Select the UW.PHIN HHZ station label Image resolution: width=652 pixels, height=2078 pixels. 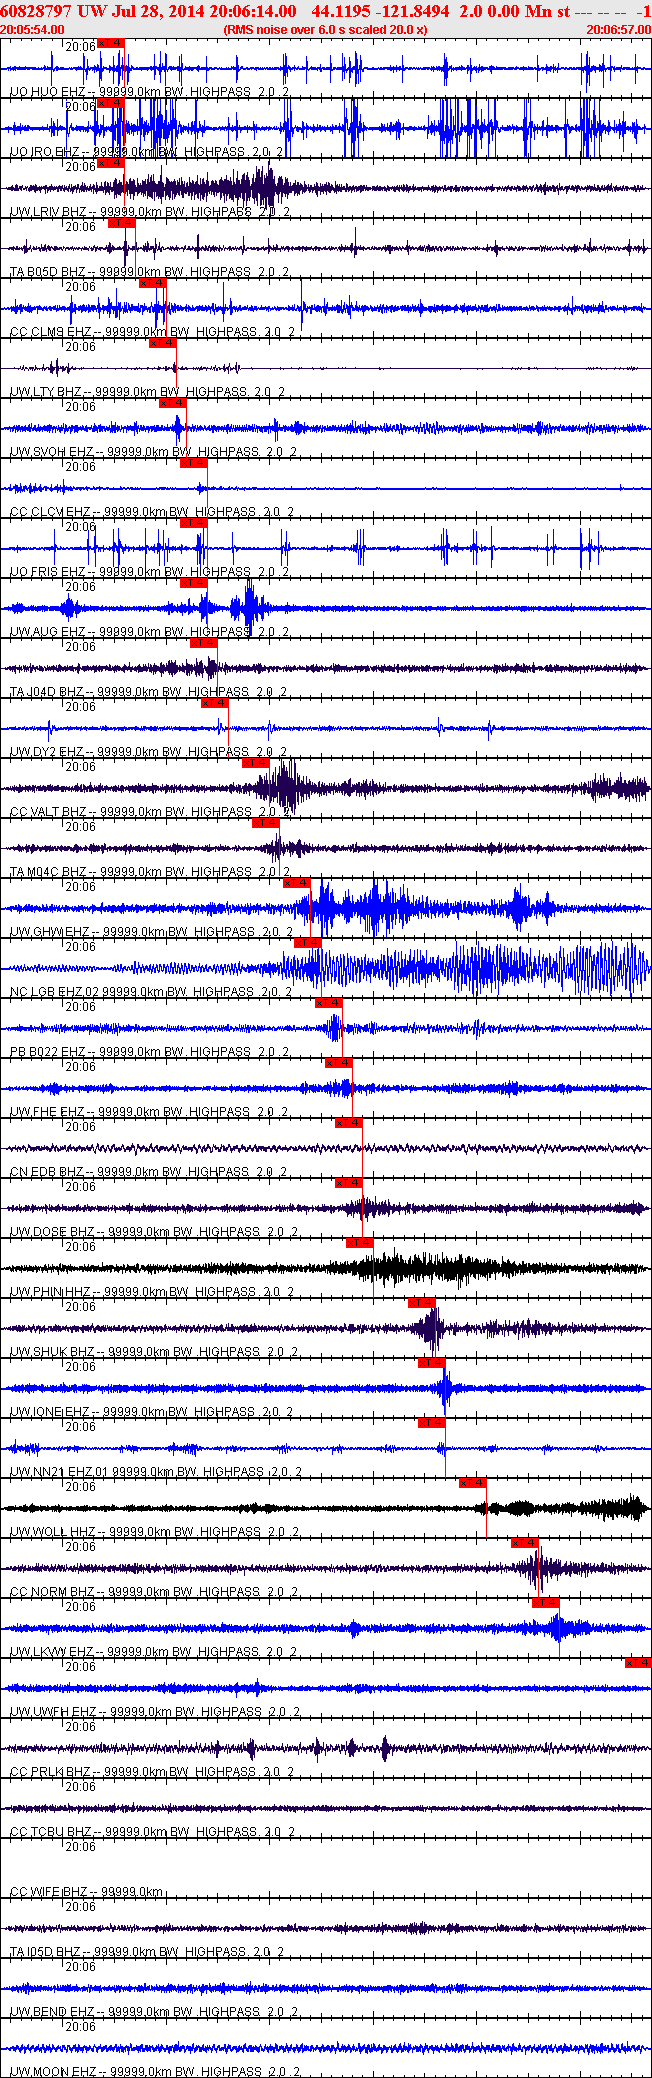coord(51,1292)
